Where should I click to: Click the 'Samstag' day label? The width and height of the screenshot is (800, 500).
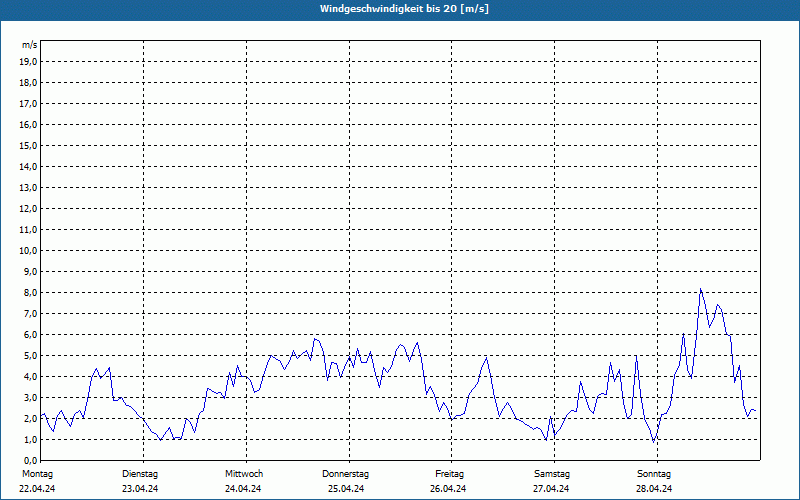tap(552, 474)
